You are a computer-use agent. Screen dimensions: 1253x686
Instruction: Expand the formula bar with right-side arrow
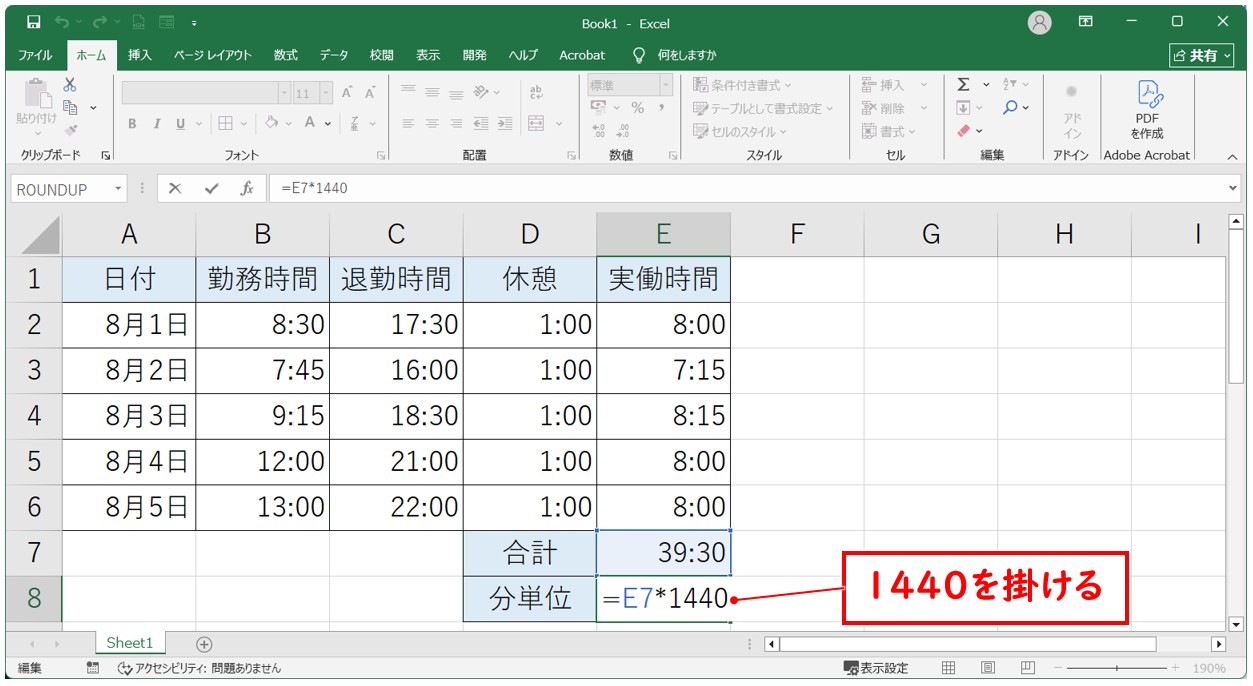(1232, 188)
